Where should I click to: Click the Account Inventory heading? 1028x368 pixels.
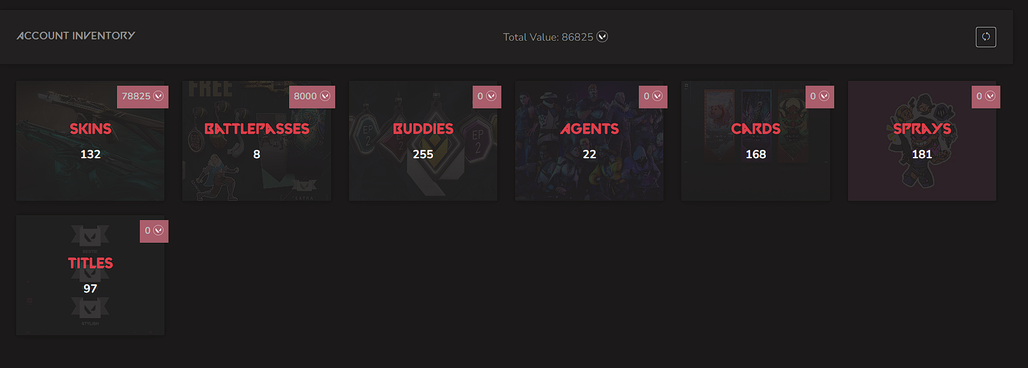76,35
